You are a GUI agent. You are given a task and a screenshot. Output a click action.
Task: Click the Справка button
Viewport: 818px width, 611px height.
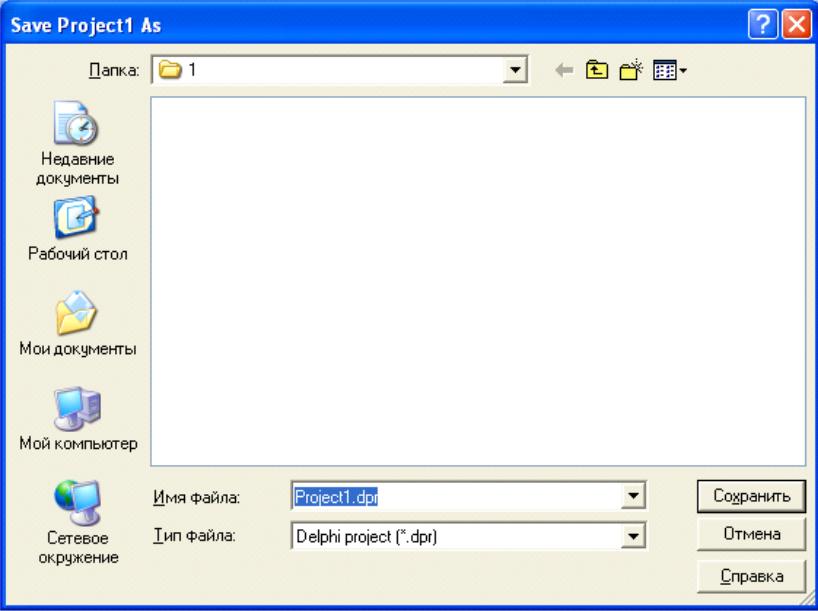751,576
